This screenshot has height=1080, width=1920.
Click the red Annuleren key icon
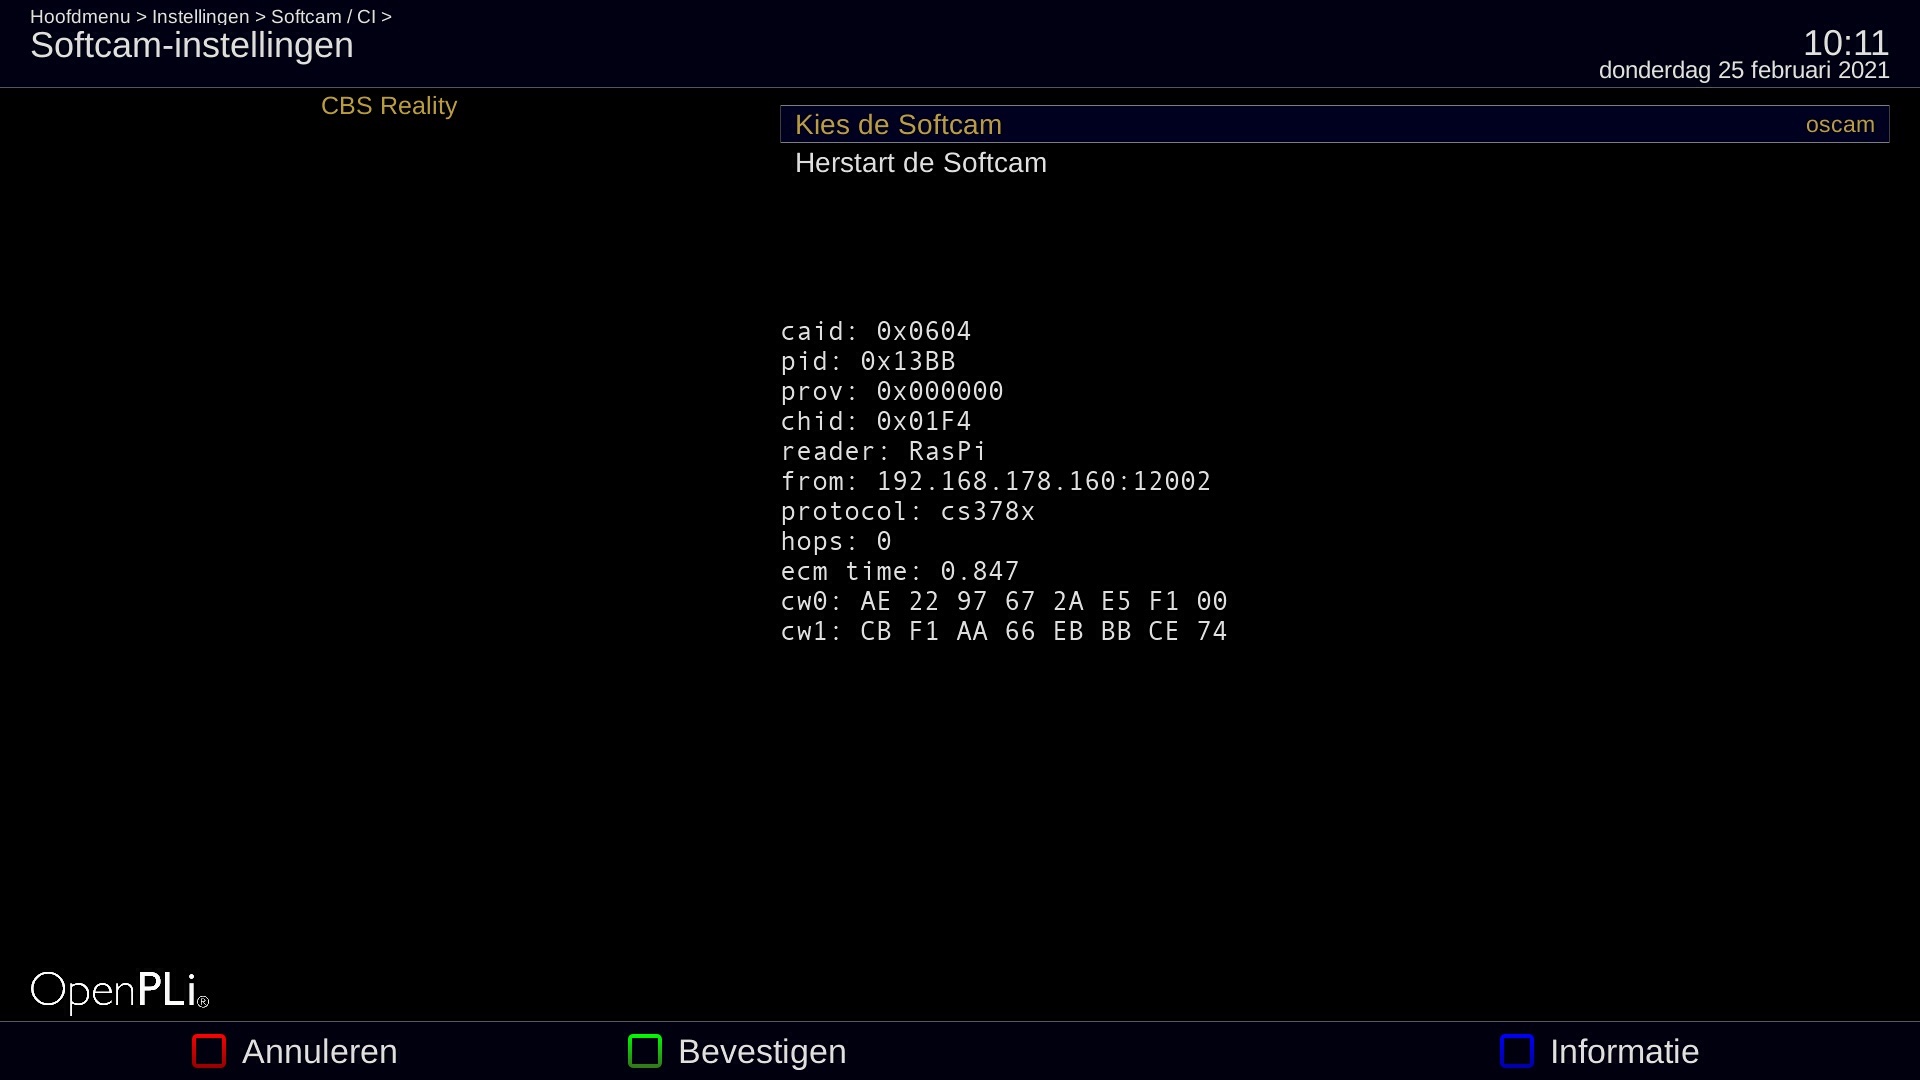coord(209,1051)
